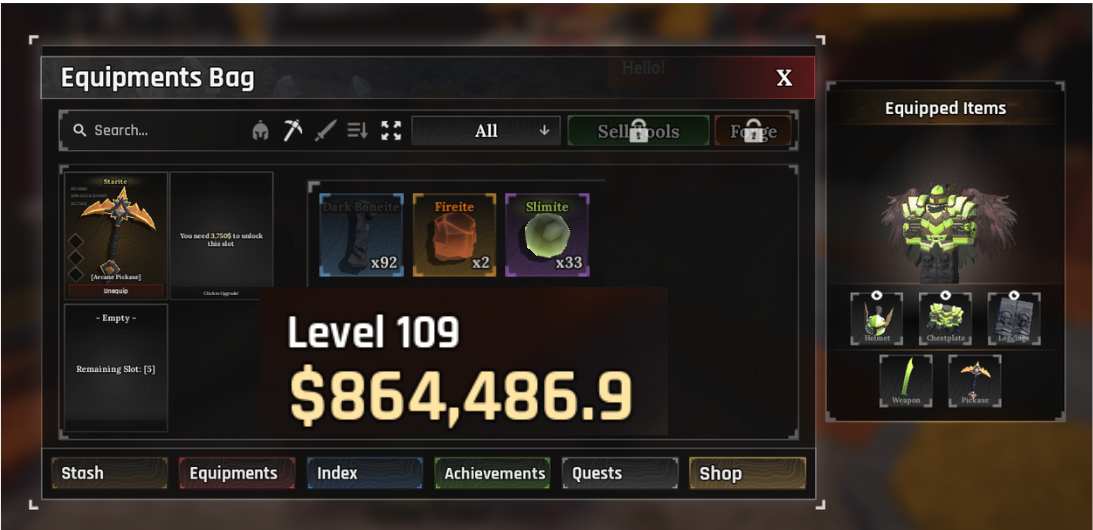Select the Fireite ore item
The height and width of the screenshot is (530, 1093).
tap(454, 236)
